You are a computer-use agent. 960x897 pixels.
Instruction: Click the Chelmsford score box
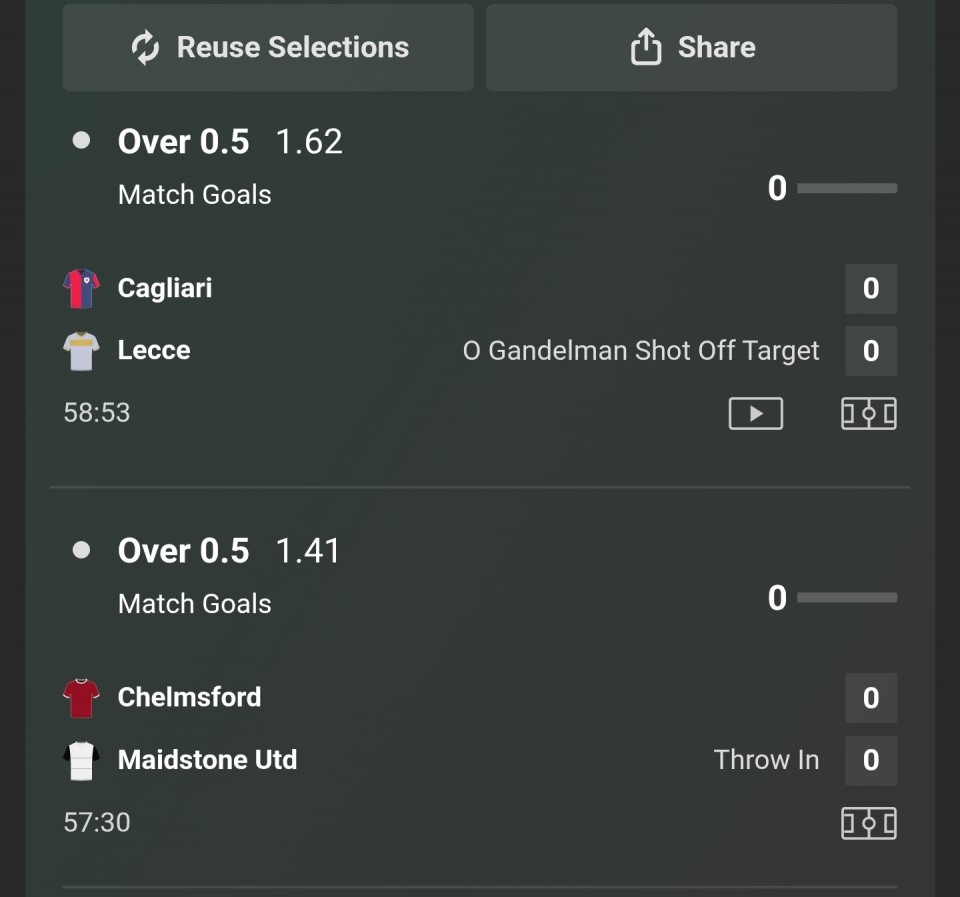click(x=870, y=698)
